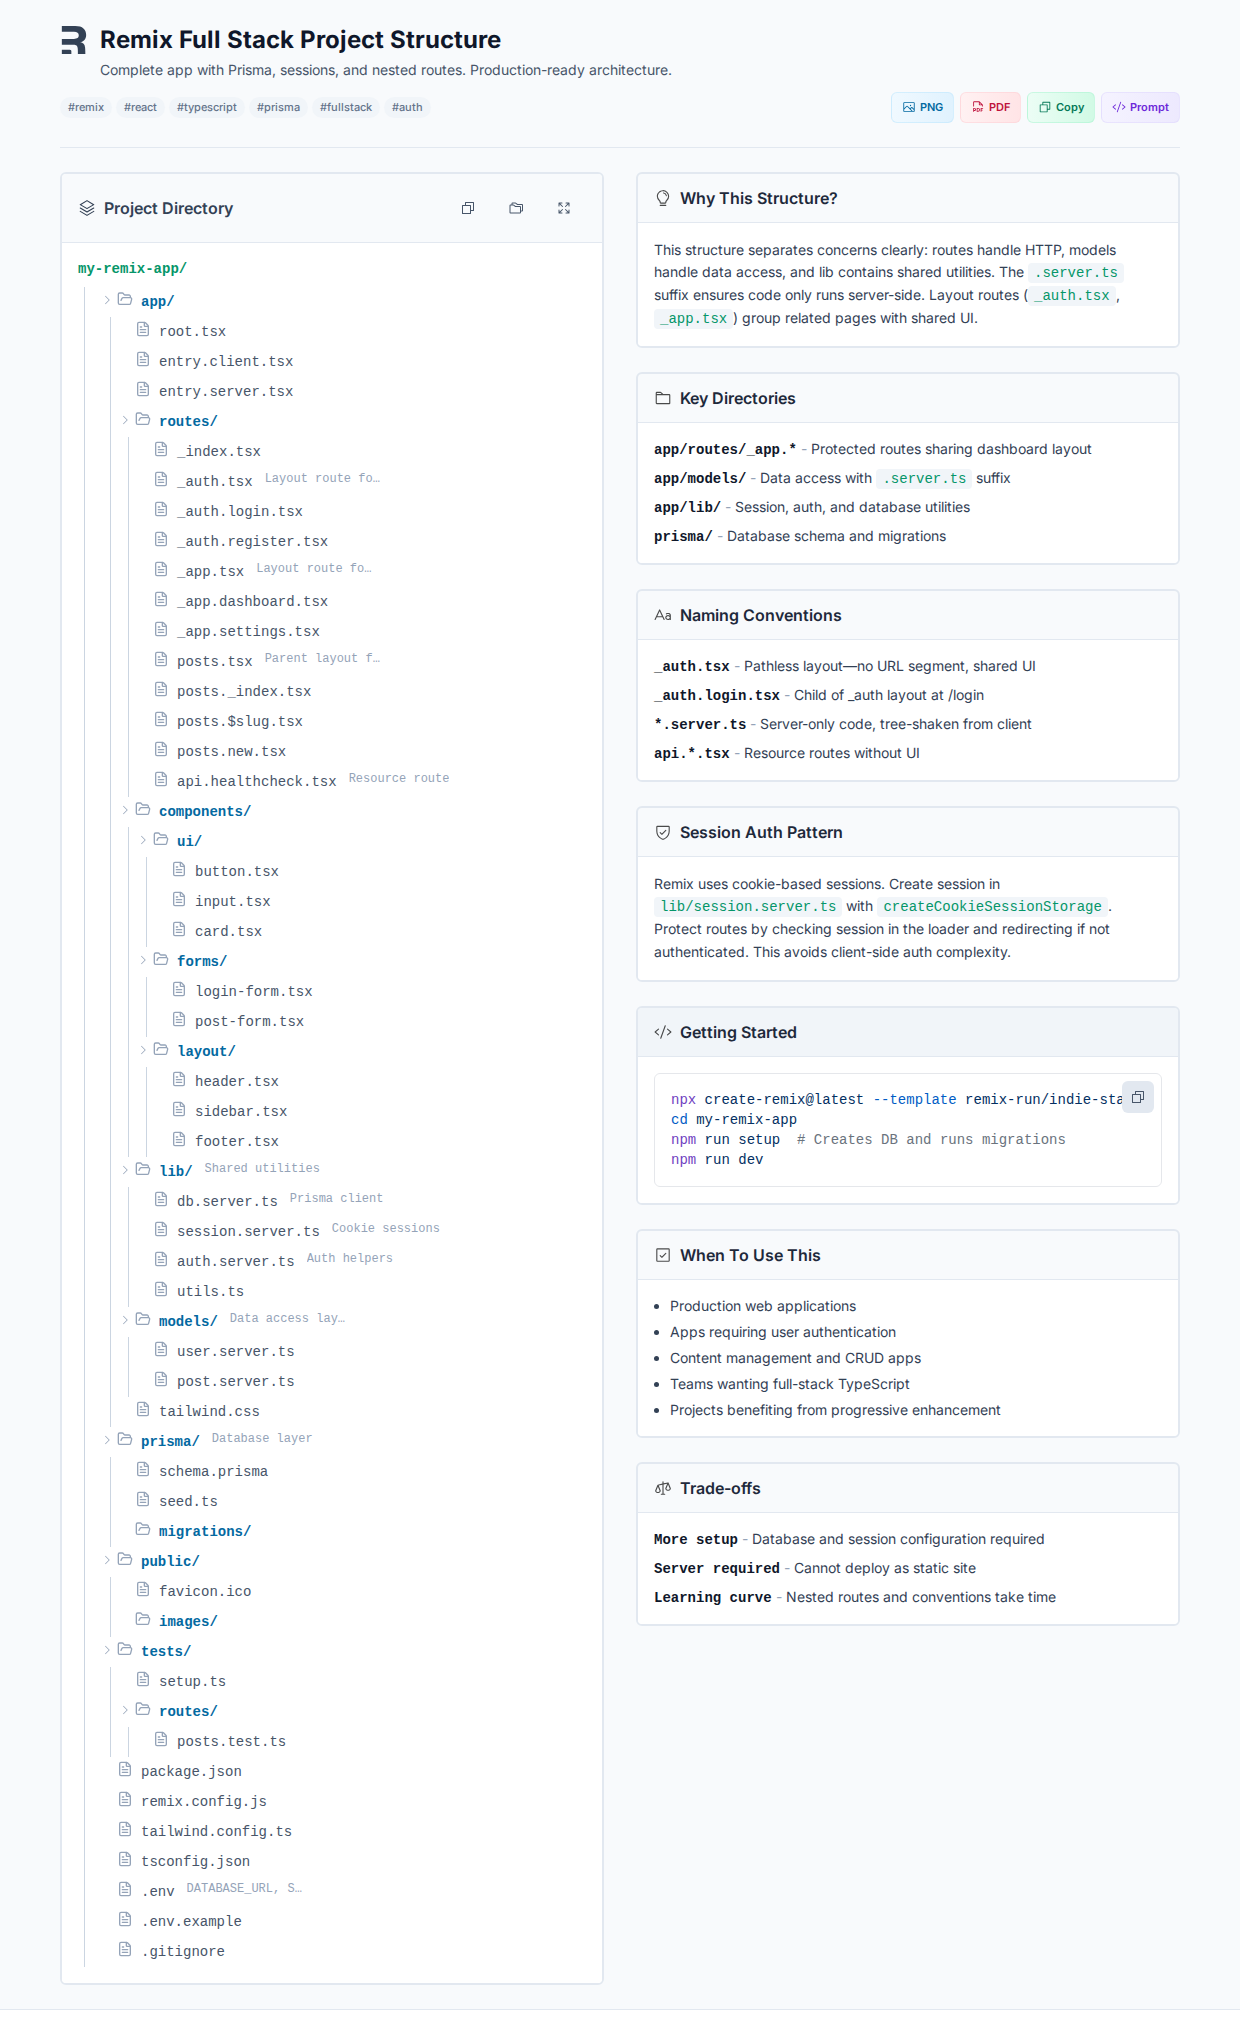Select session.server.ts in the tree

point(248,1231)
